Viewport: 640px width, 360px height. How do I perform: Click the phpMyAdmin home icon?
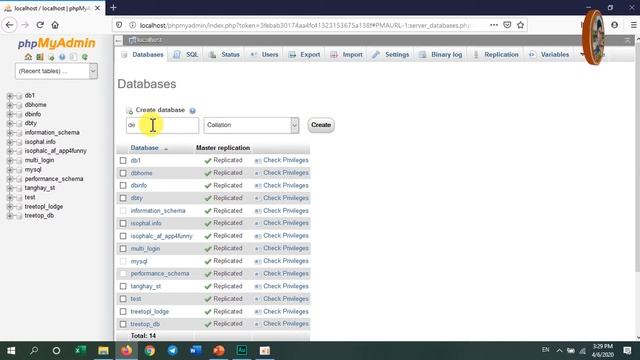coord(28,57)
